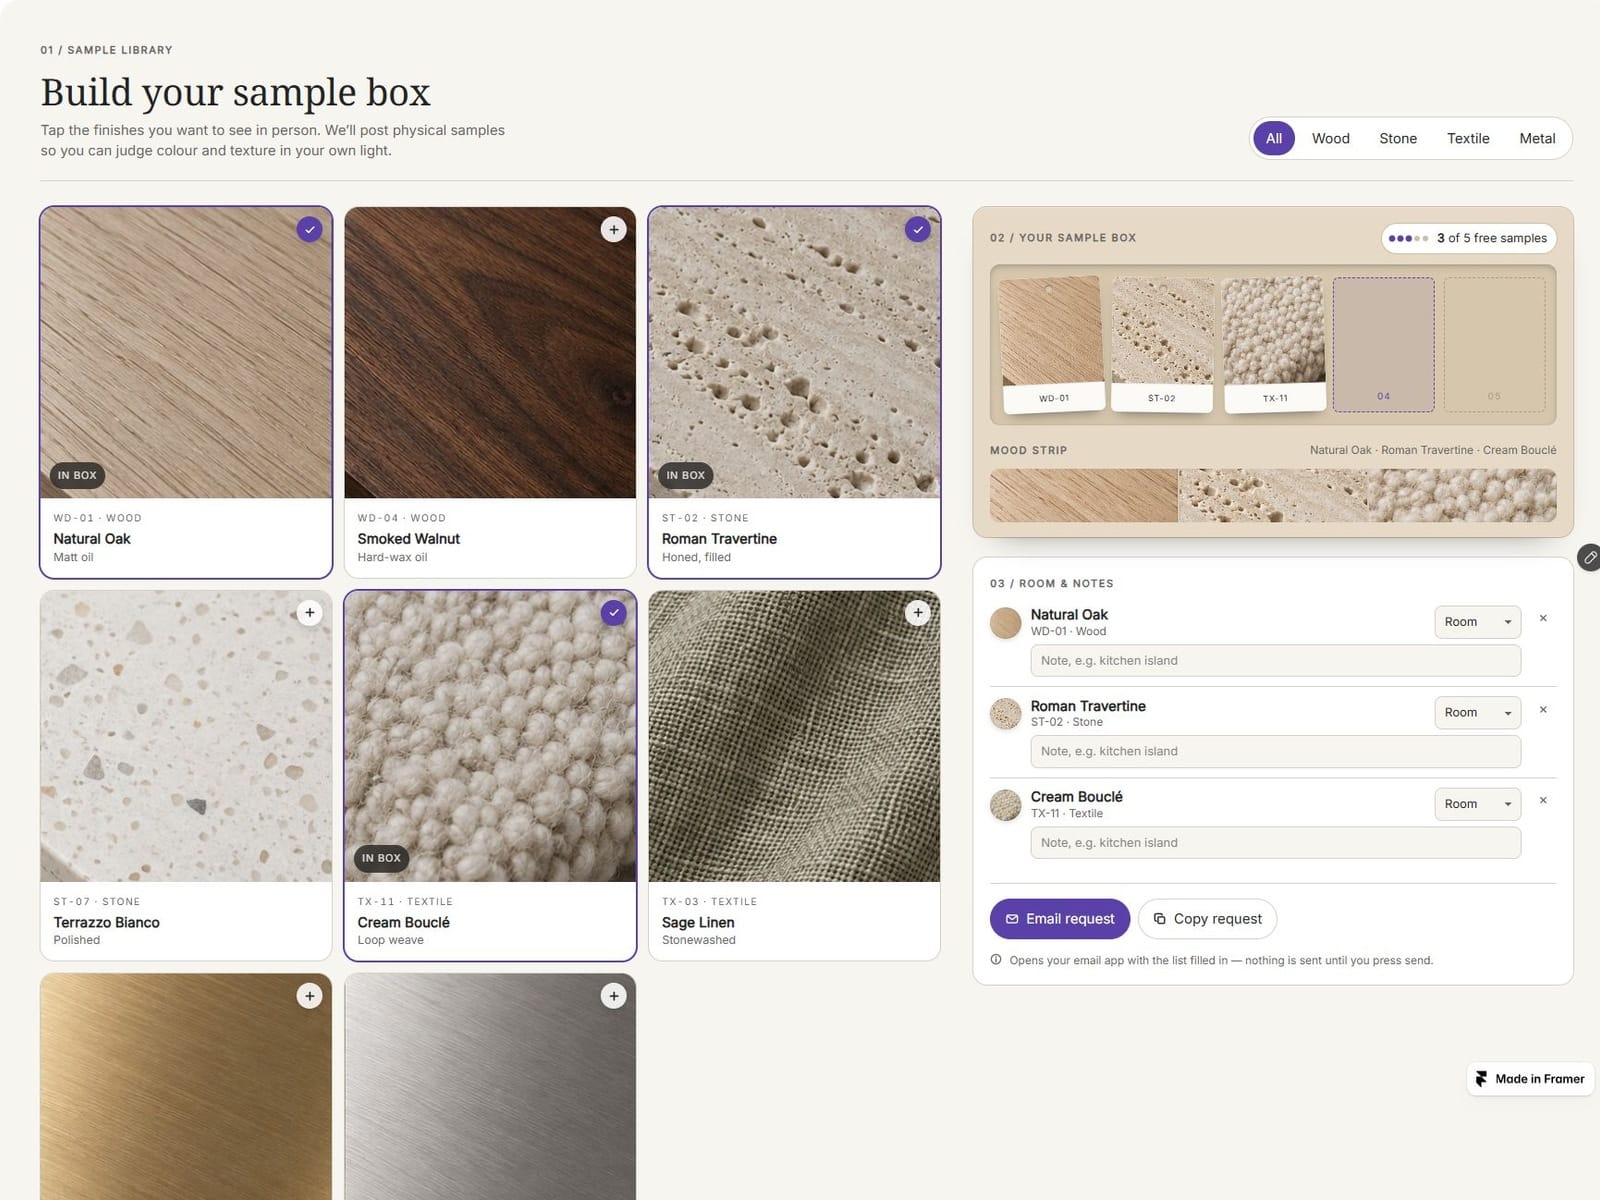Click the "3 of 5 free samples" counter
The image size is (1600, 1200).
[x=1469, y=238]
